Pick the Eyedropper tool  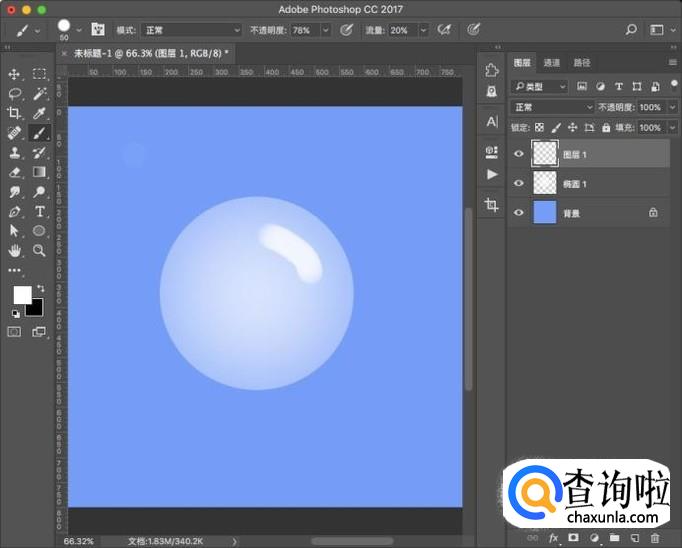pos(40,113)
